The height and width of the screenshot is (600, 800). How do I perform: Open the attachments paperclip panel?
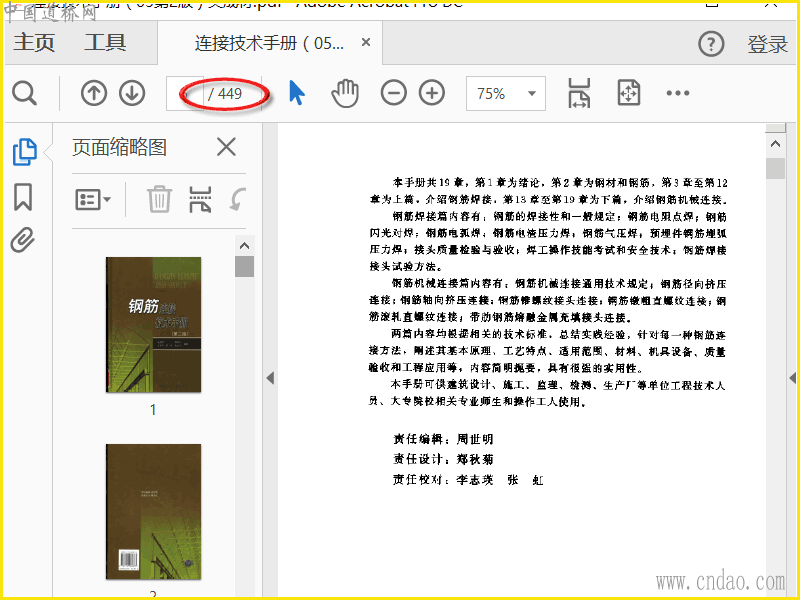(x=23, y=240)
